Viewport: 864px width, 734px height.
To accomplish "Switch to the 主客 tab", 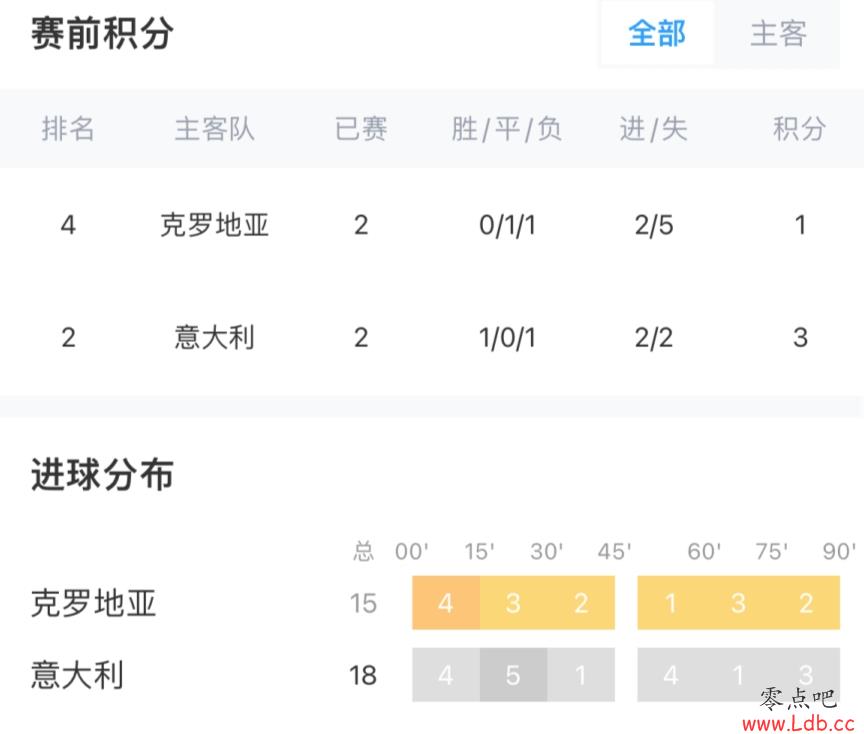I will tap(778, 34).
